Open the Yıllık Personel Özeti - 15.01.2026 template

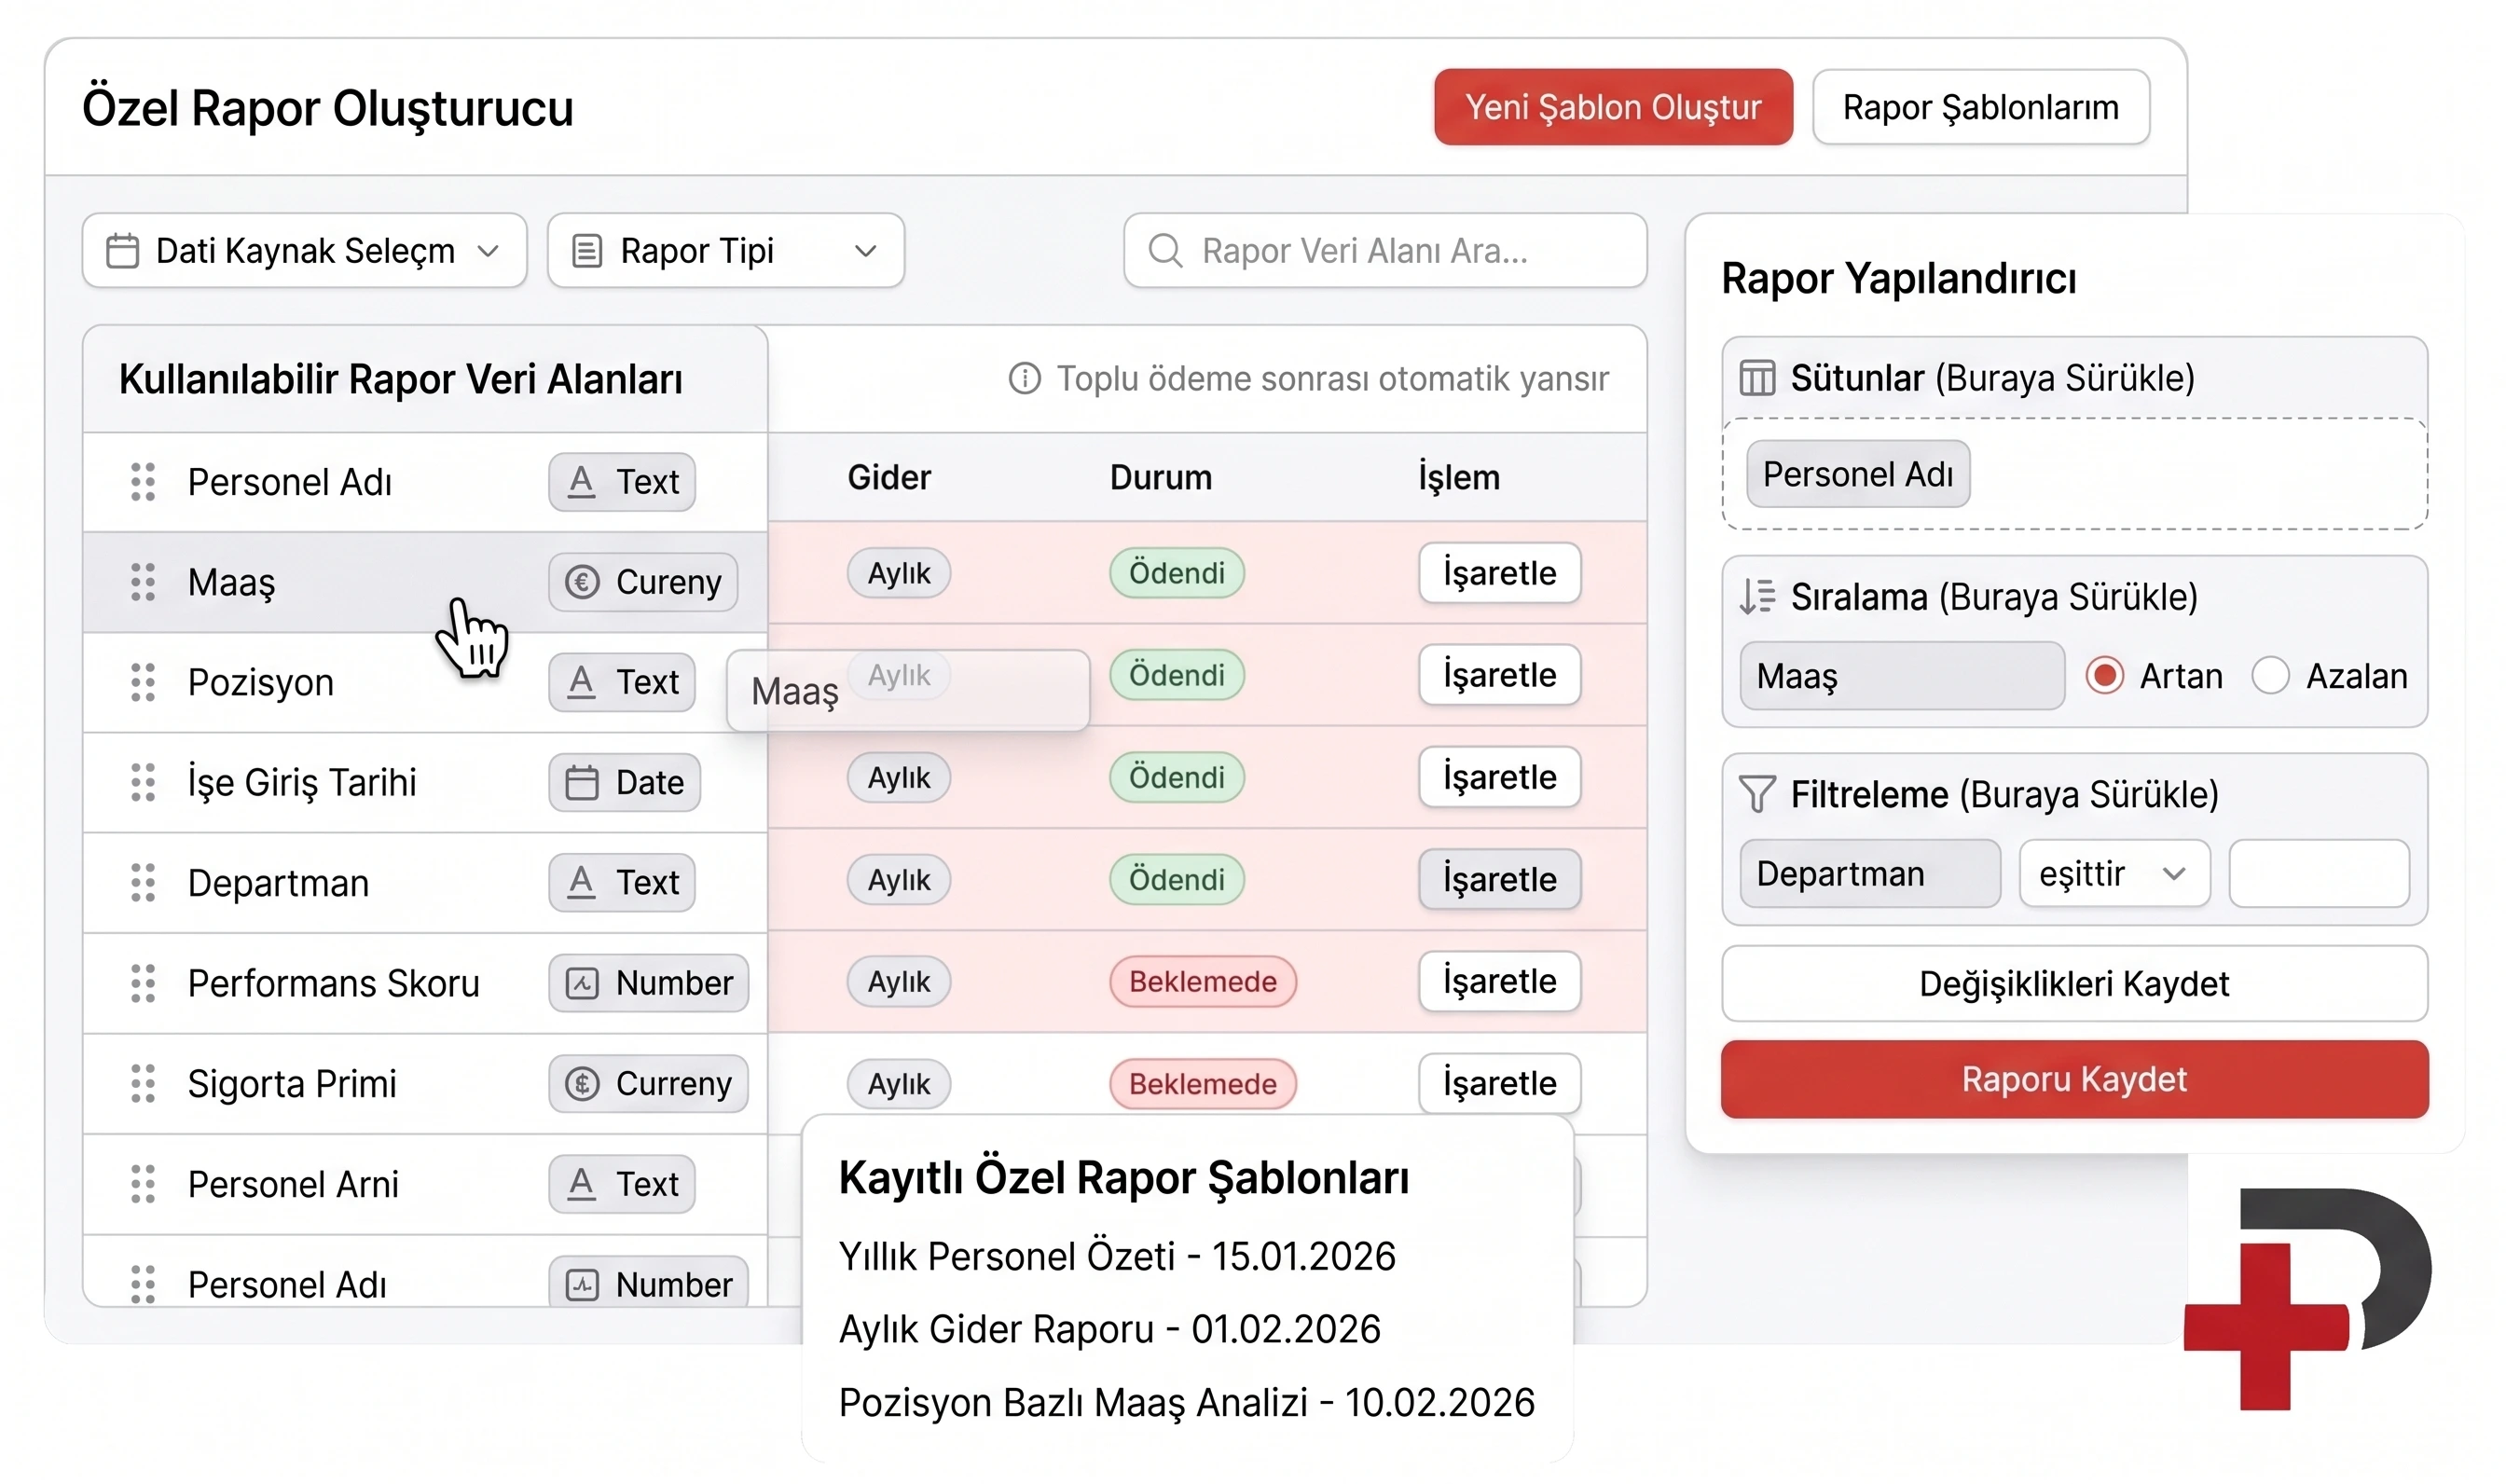[1117, 1257]
